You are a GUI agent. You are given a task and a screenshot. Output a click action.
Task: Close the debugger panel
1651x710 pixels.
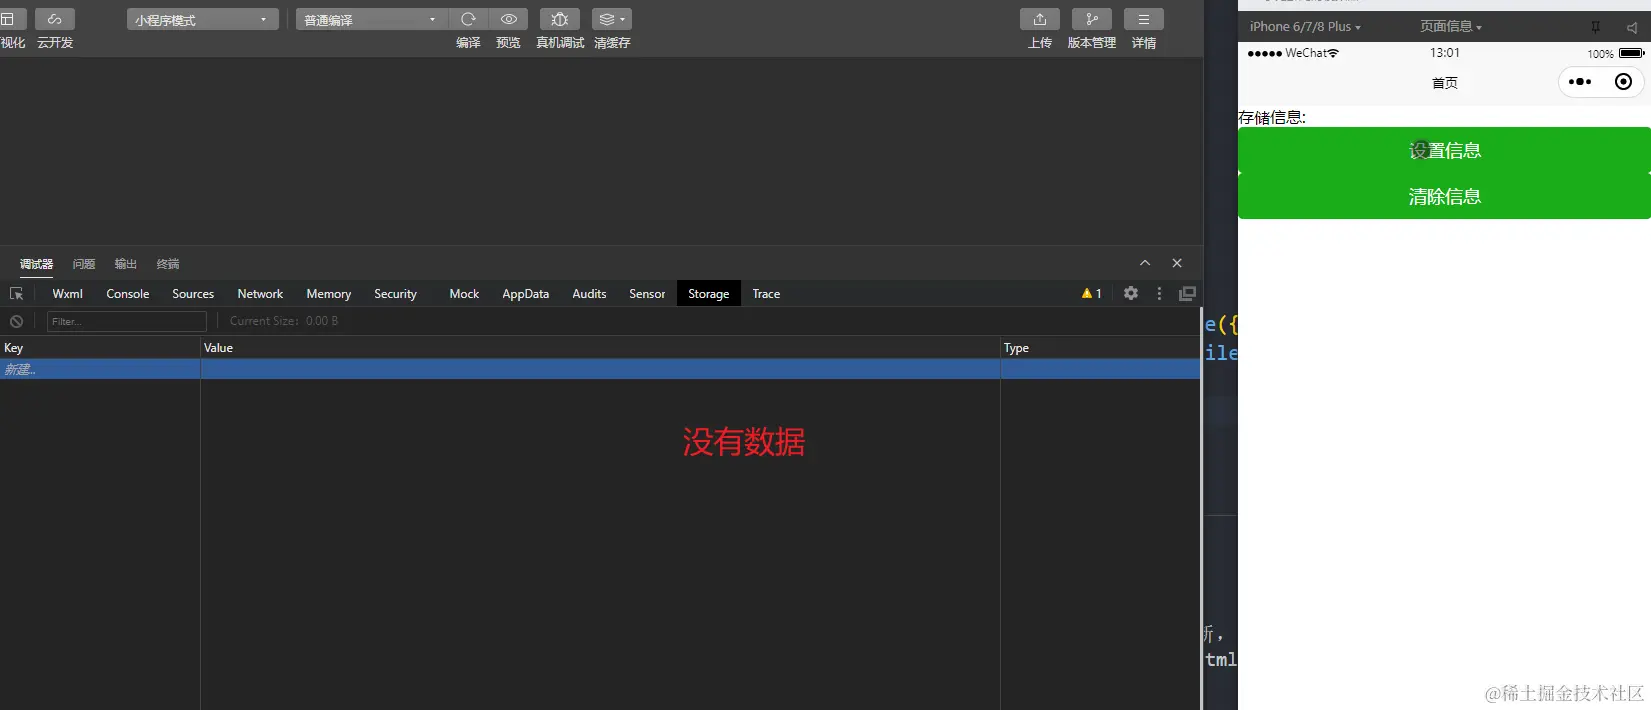point(1177,263)
